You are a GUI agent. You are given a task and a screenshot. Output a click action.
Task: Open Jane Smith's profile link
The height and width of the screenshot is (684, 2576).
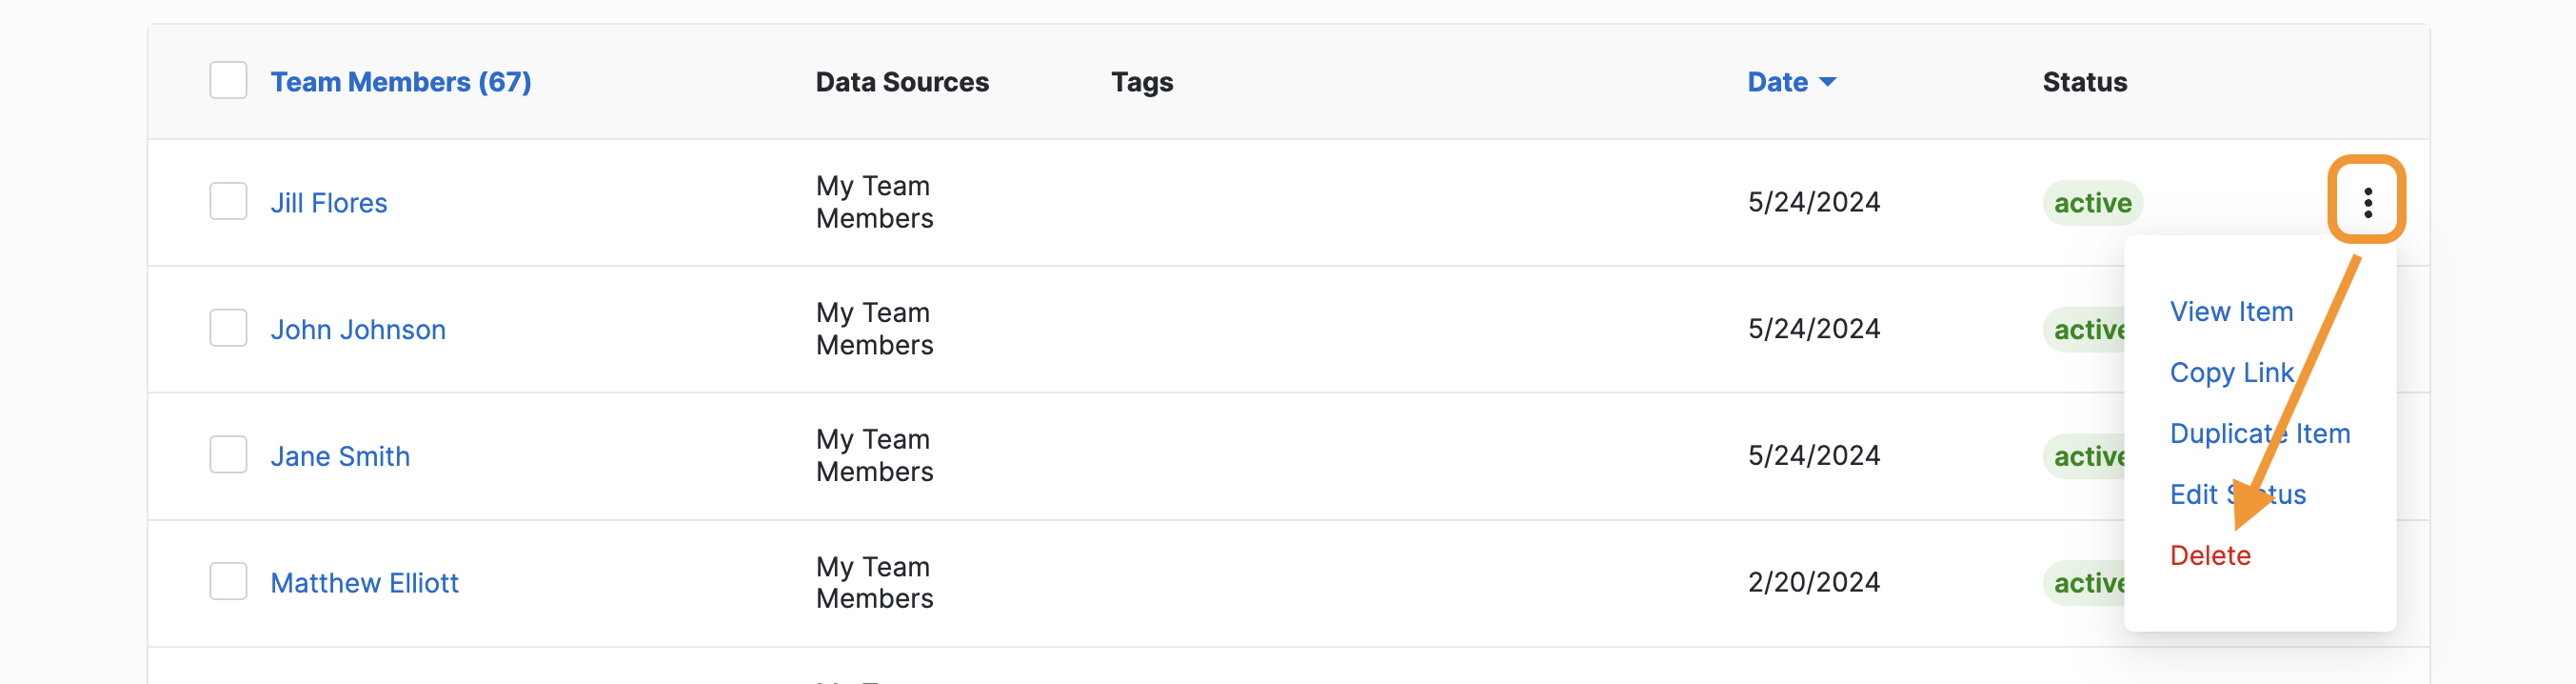click(x=341, y=456)
